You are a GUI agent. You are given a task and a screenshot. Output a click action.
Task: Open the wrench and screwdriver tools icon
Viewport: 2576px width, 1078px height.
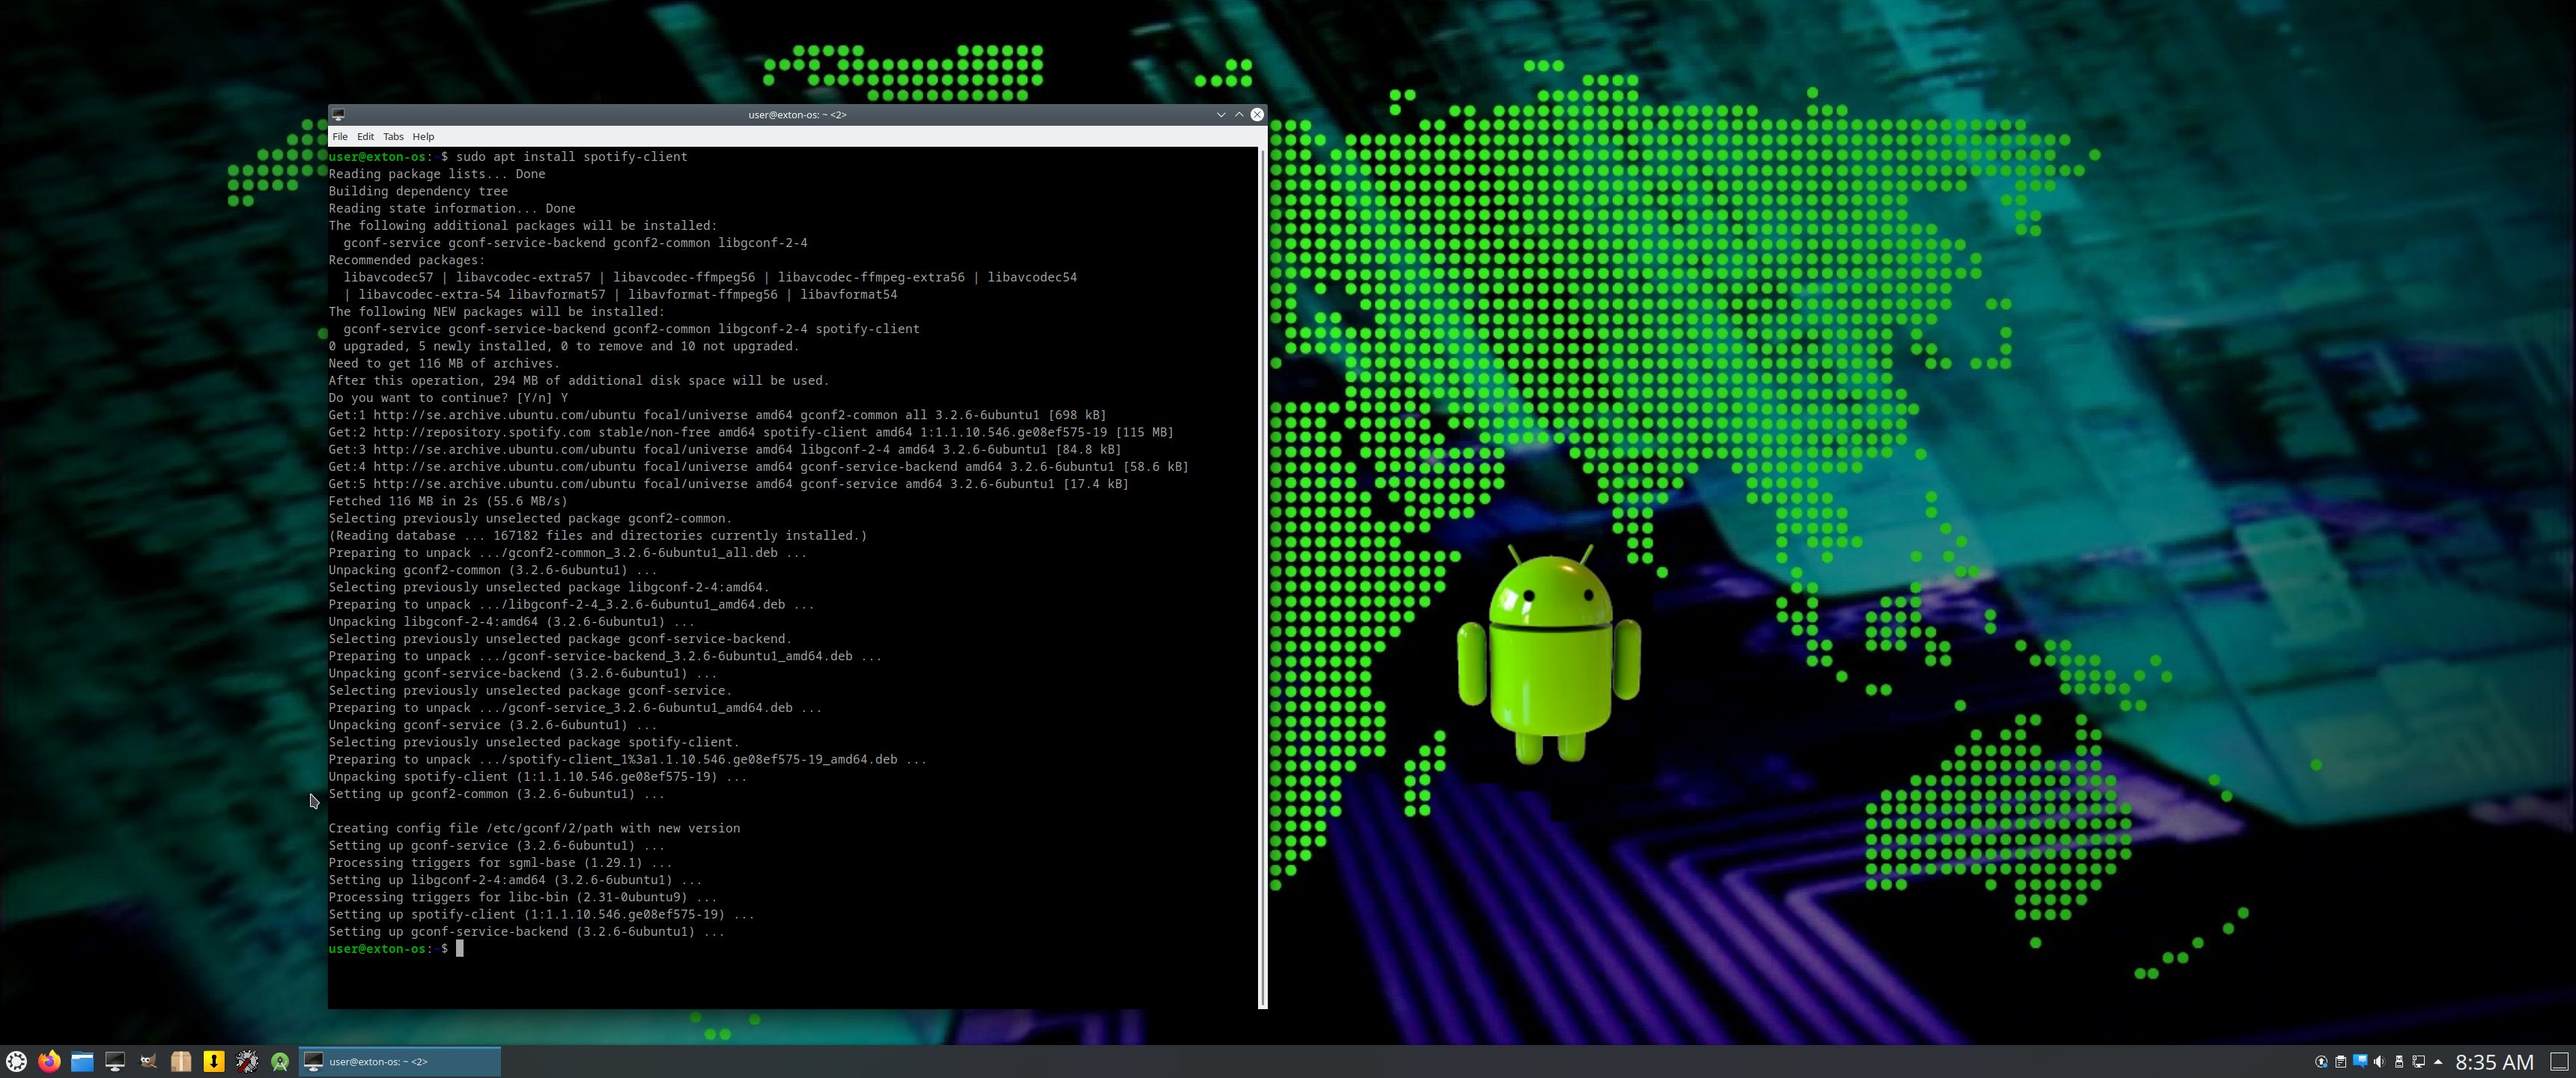click(x=247, y=1061)
